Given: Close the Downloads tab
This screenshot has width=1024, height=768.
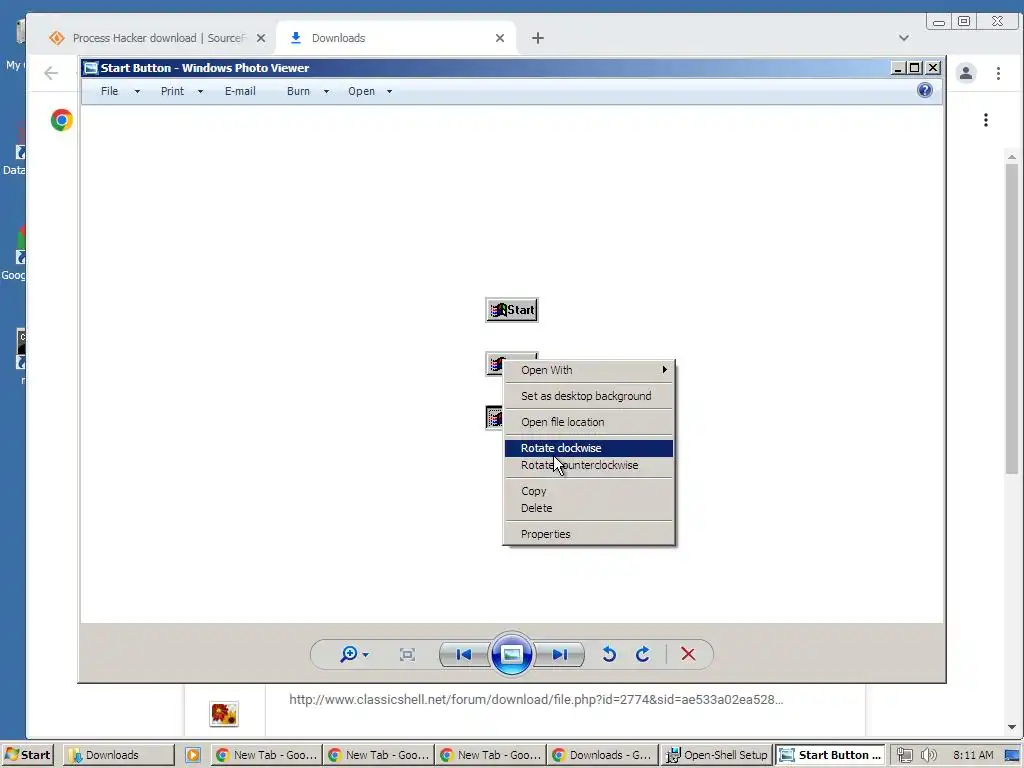Looking at the screenshot, I should point(500,38).
